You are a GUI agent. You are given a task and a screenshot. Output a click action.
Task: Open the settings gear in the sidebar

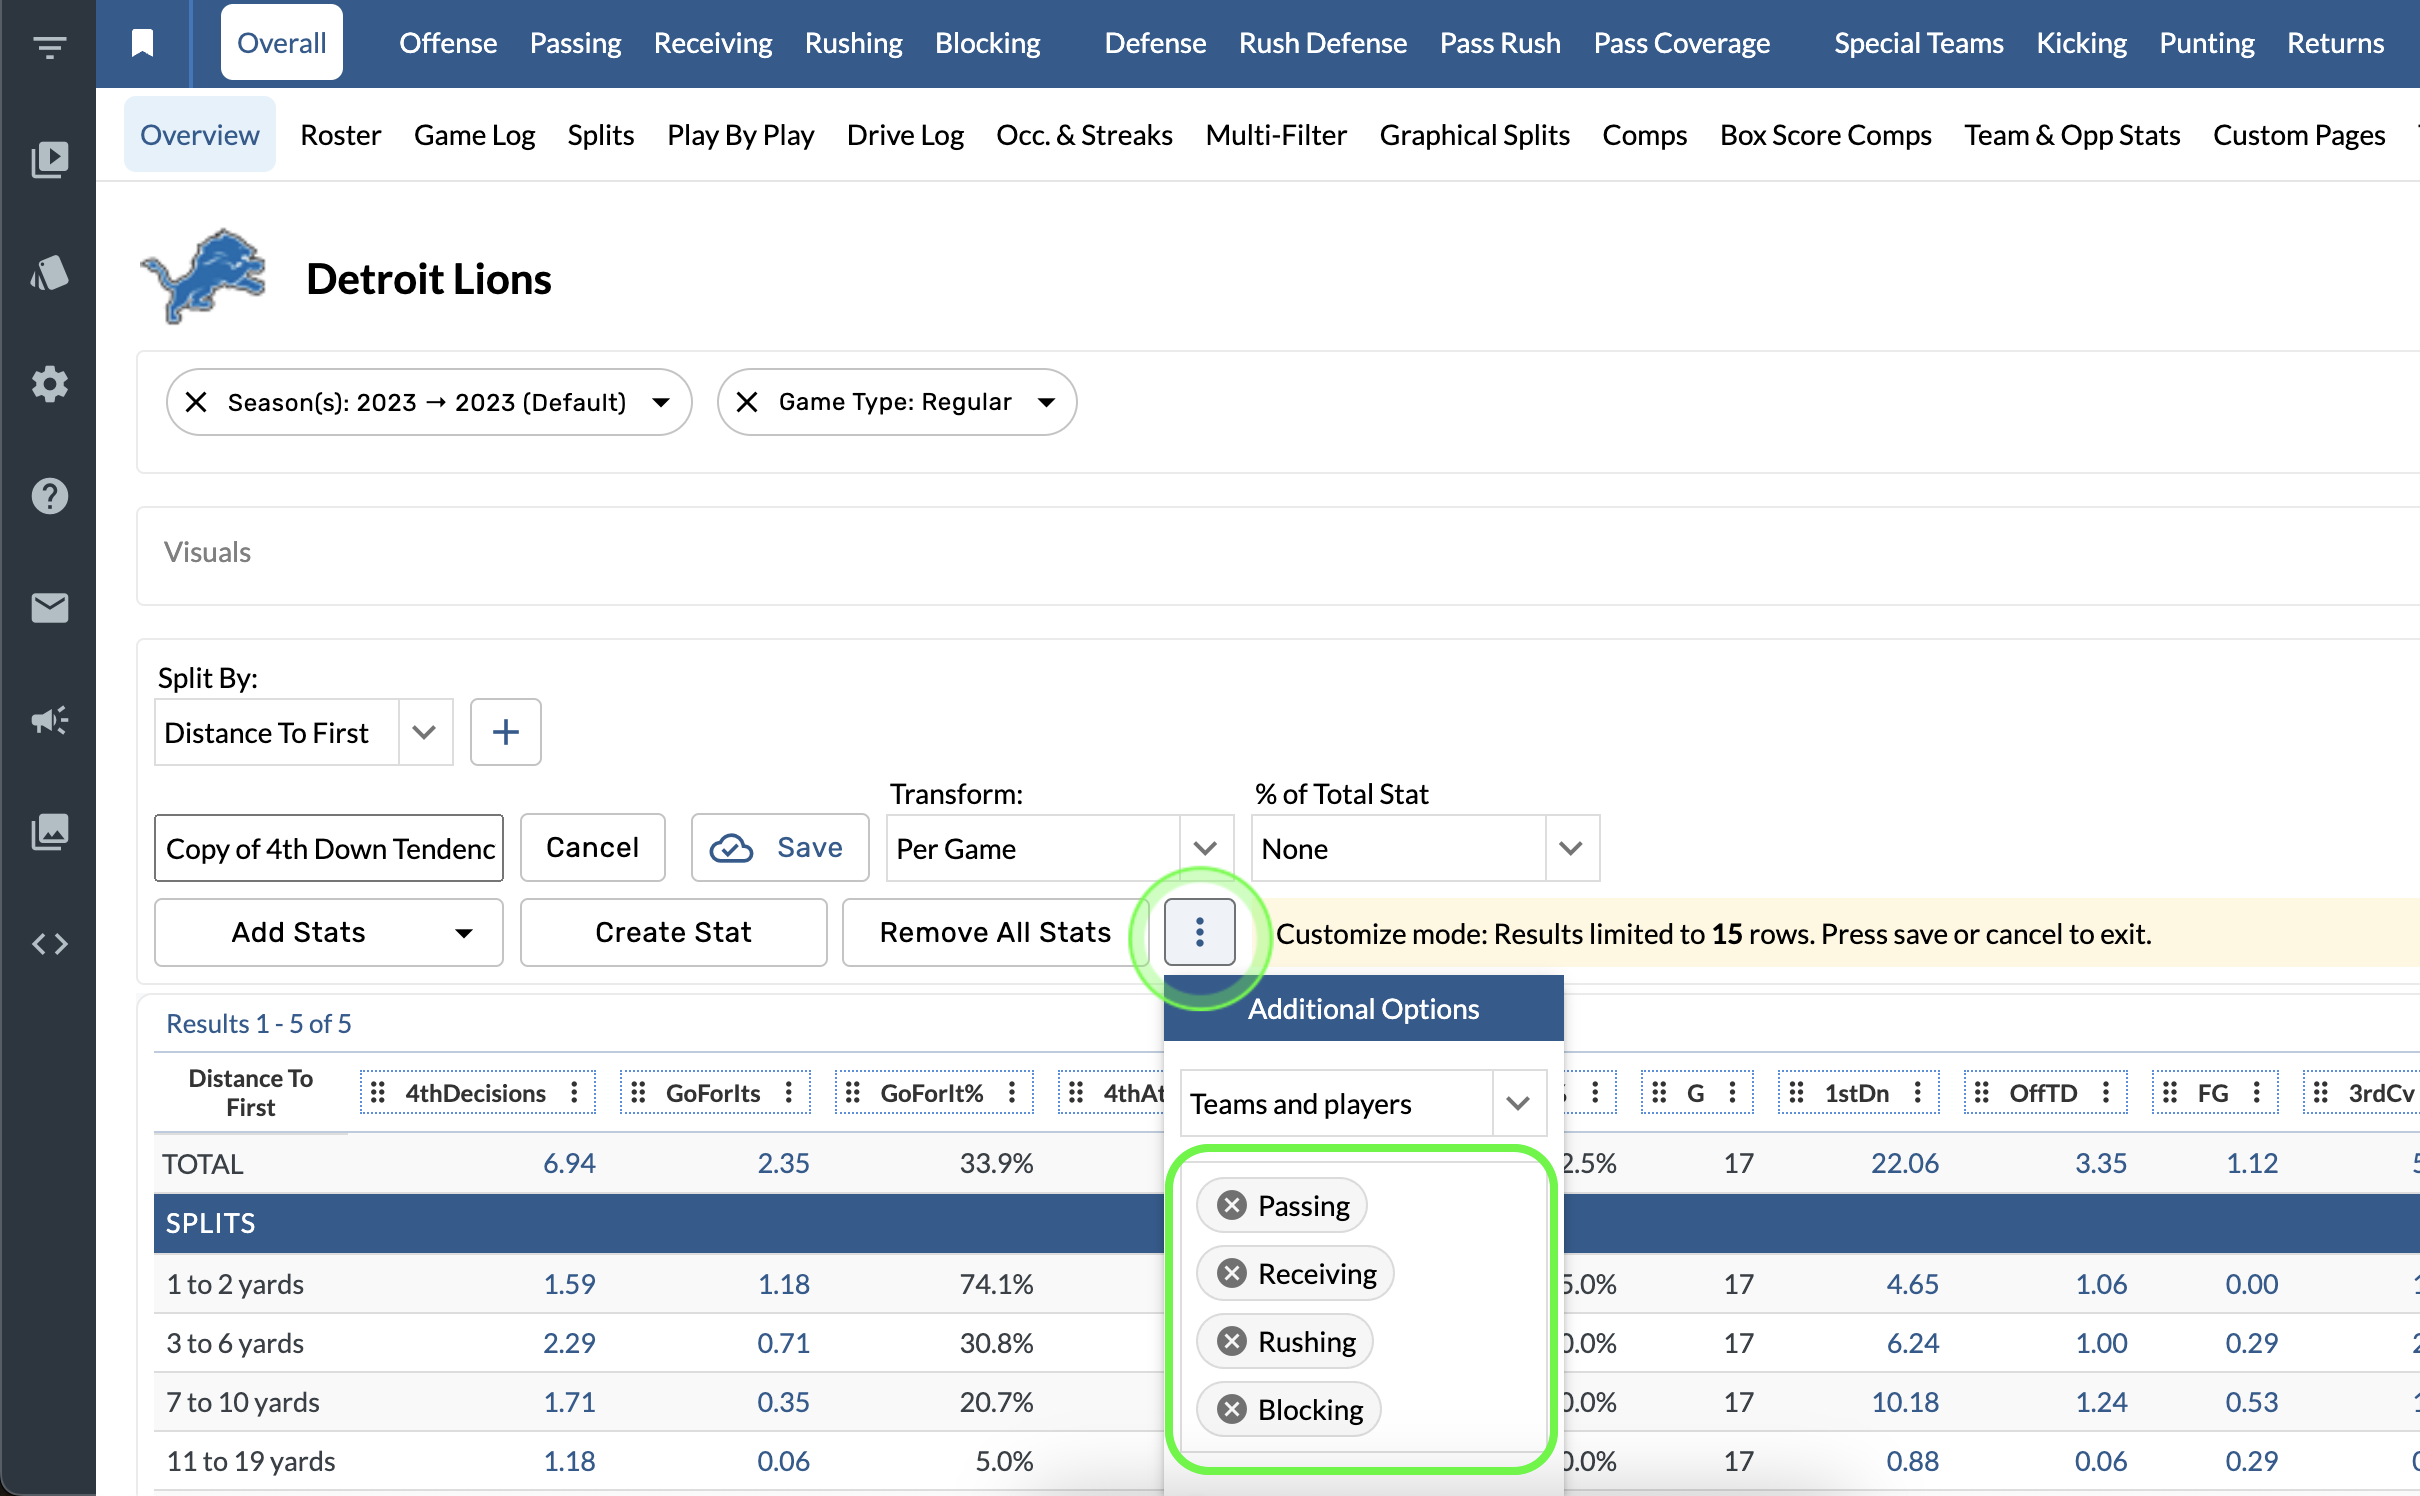(x=49, y=384)
